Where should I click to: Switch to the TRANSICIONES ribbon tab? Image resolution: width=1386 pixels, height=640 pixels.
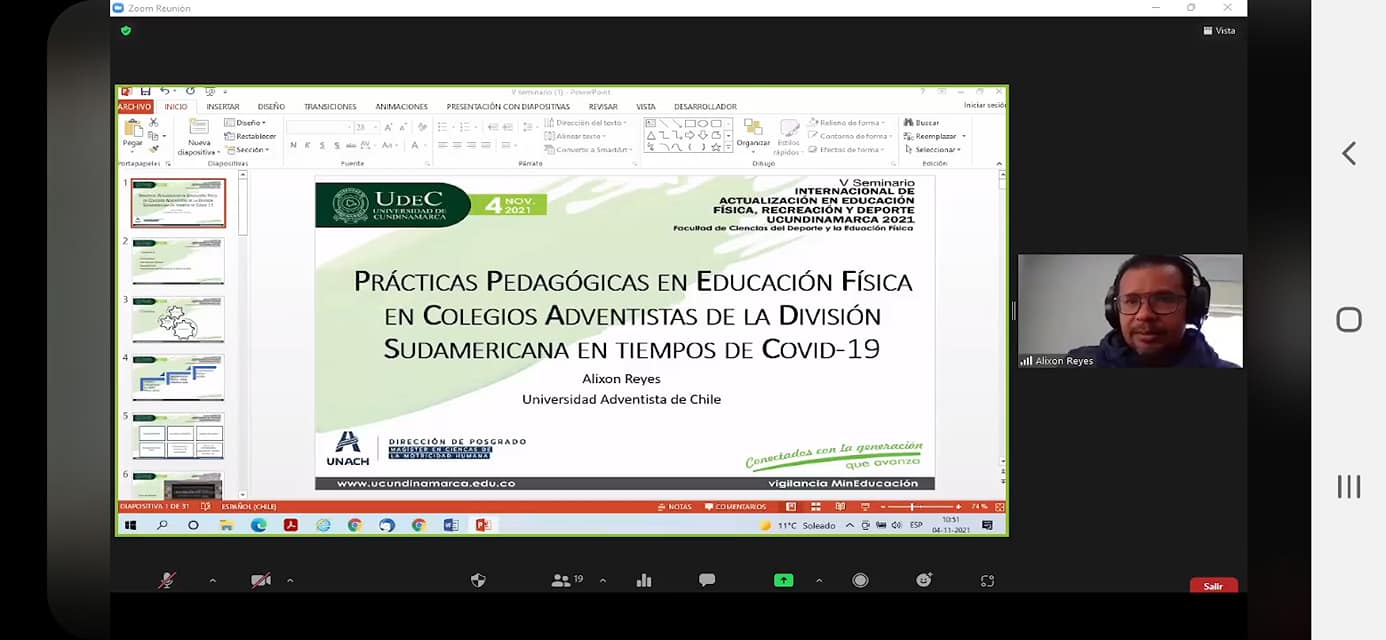[x=330, y=107]
